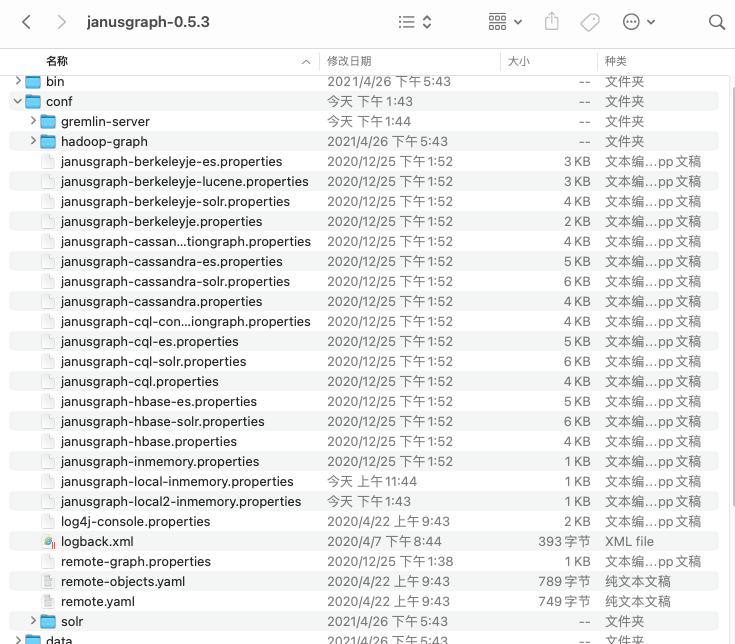
Task: Click the logback.xml file icon
Action: (x=48, y=542)
